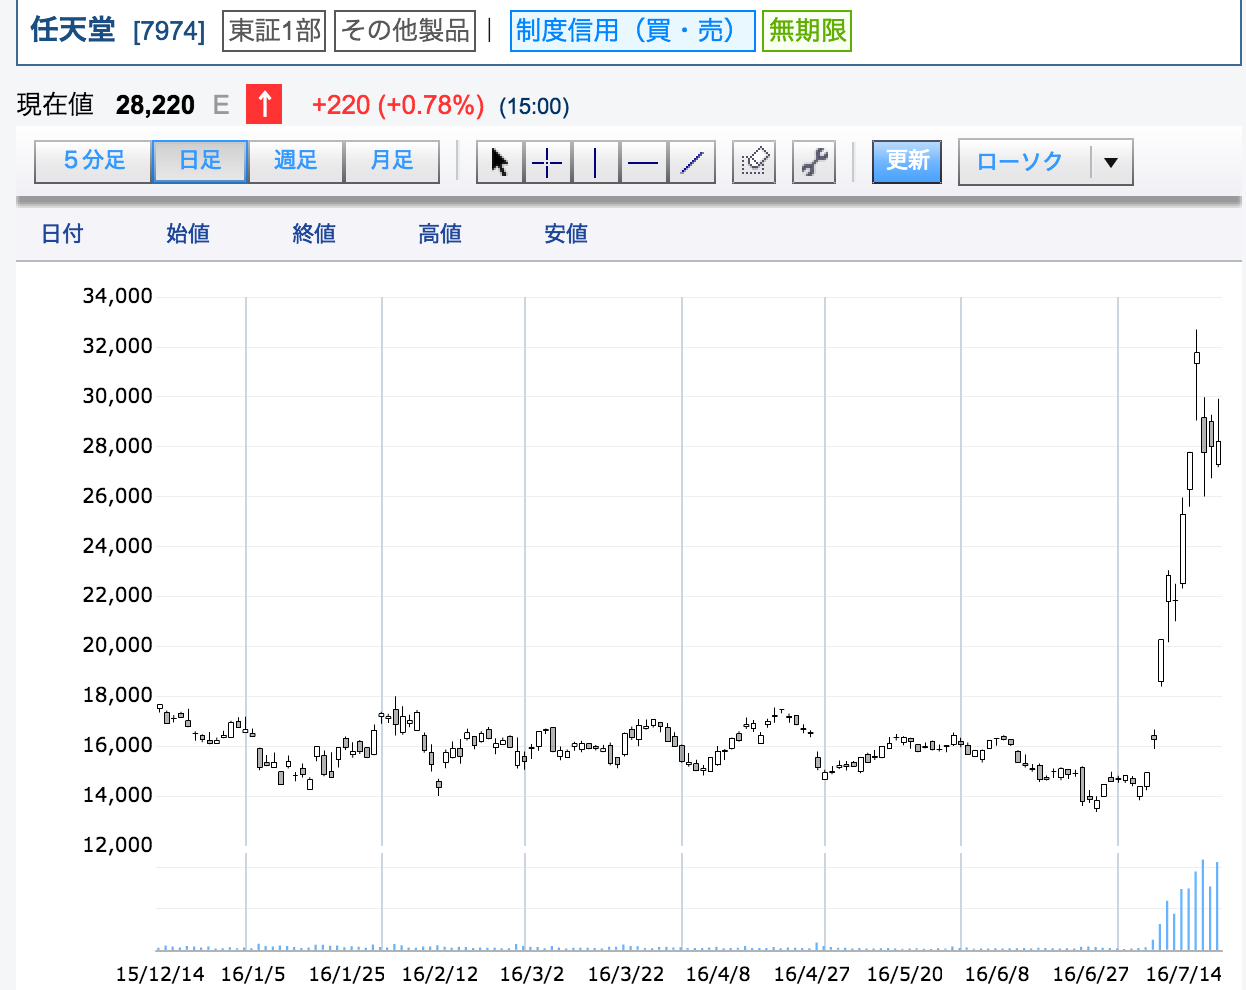Image resolution: width=1246 pixels, height=990 pixels.
Task: Click the 15/12/14 date axis label
Action: tap(160, 974)
